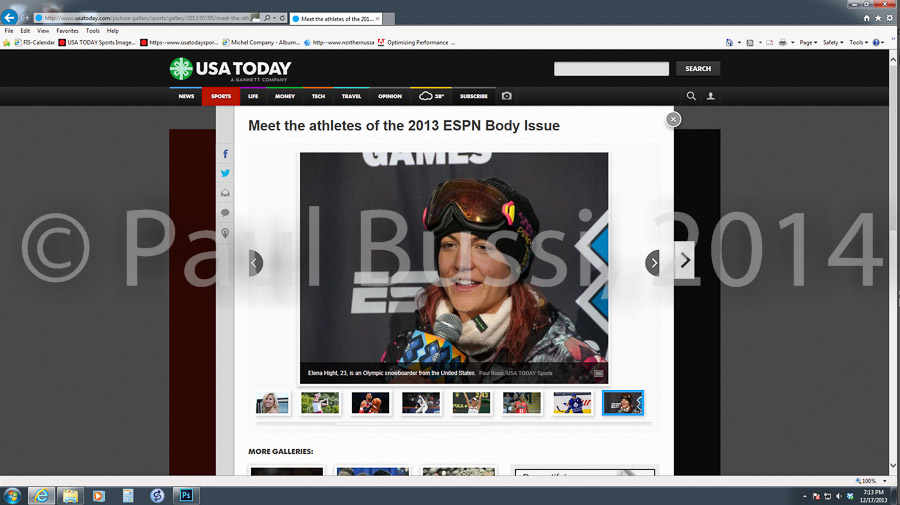Open Windows Explorer folder on taskbar
900x505 pixels.
tap(70, 495)
